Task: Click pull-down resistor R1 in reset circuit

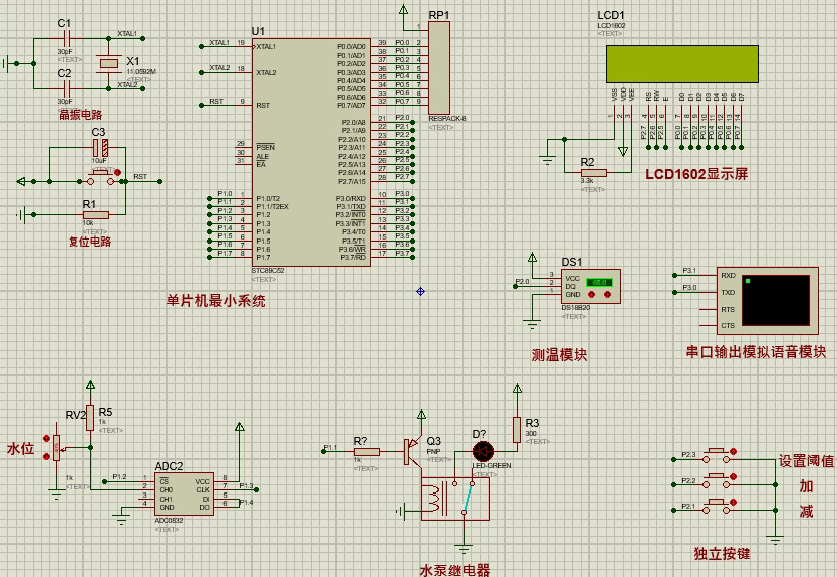Action: [96, 214]
